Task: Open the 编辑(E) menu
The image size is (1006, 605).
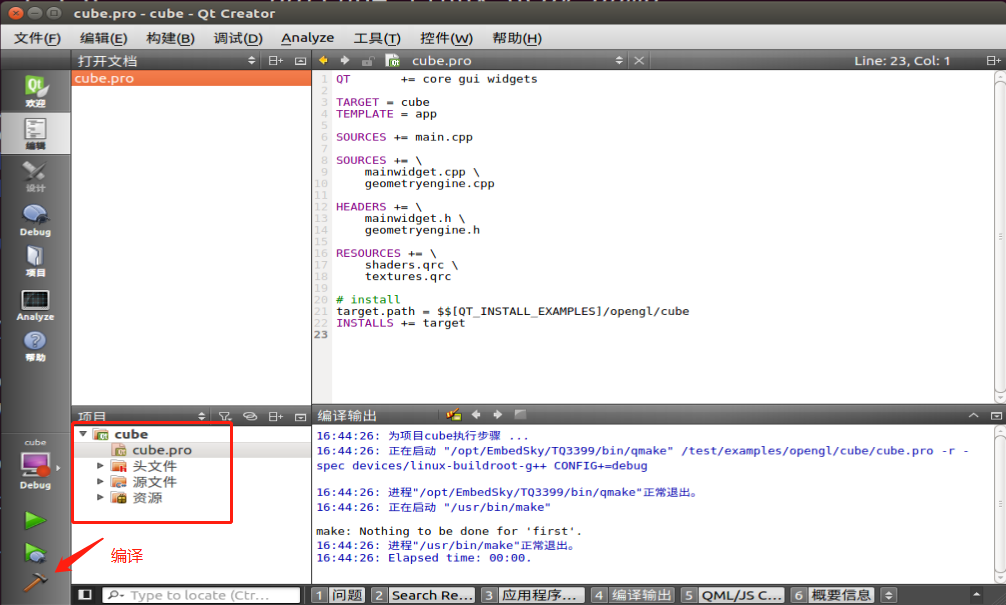Action: pos(103,38)
